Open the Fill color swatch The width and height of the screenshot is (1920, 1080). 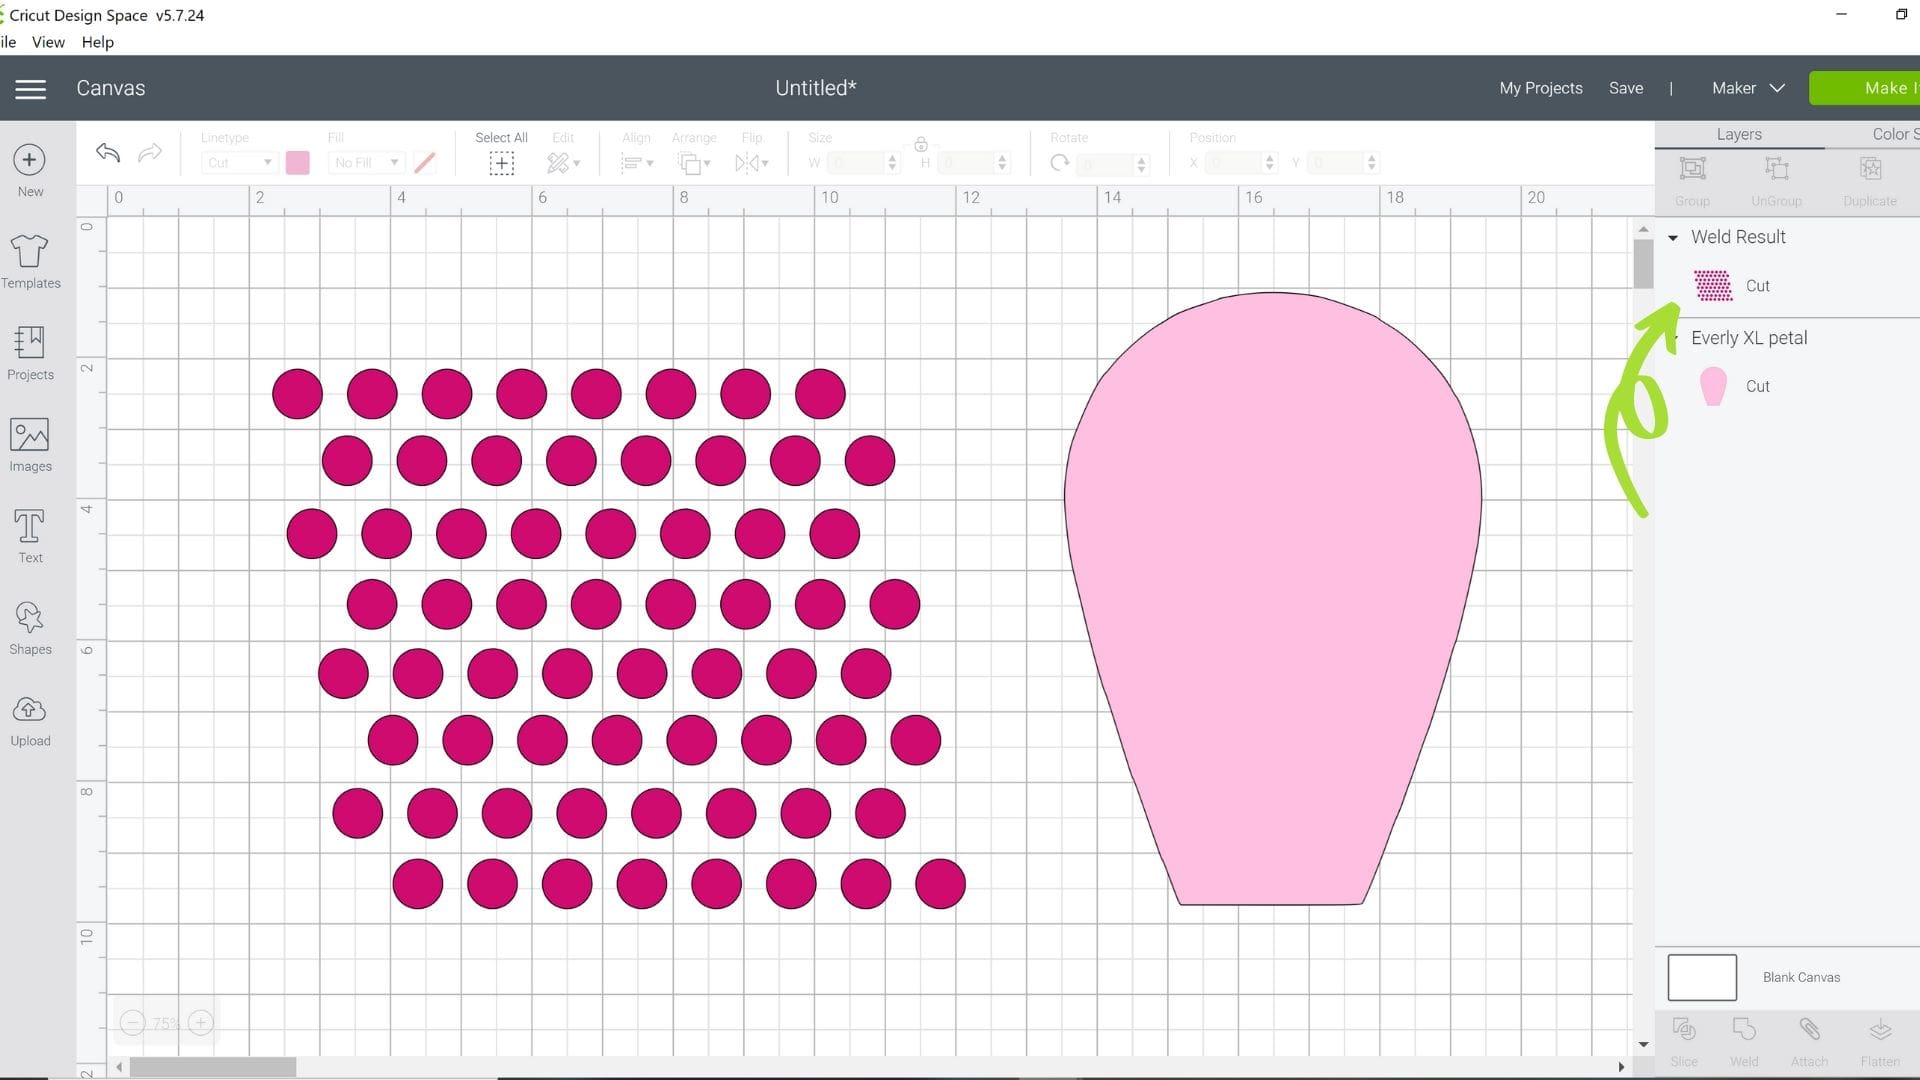pos(297,162)
